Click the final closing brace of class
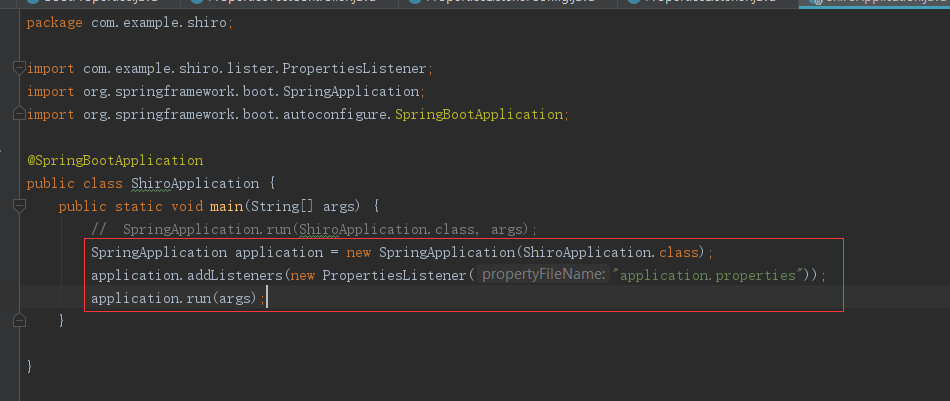This screenshot has width=950, height=401. [x=30, y=366]
